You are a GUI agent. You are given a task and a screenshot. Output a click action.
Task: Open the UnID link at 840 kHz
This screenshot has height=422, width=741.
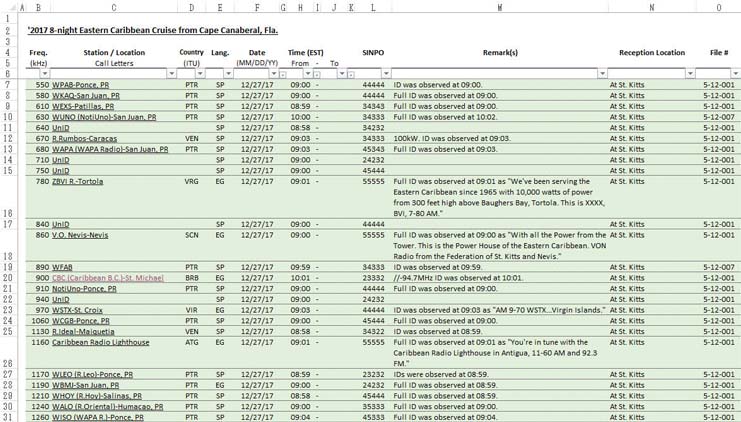[60, 224]
